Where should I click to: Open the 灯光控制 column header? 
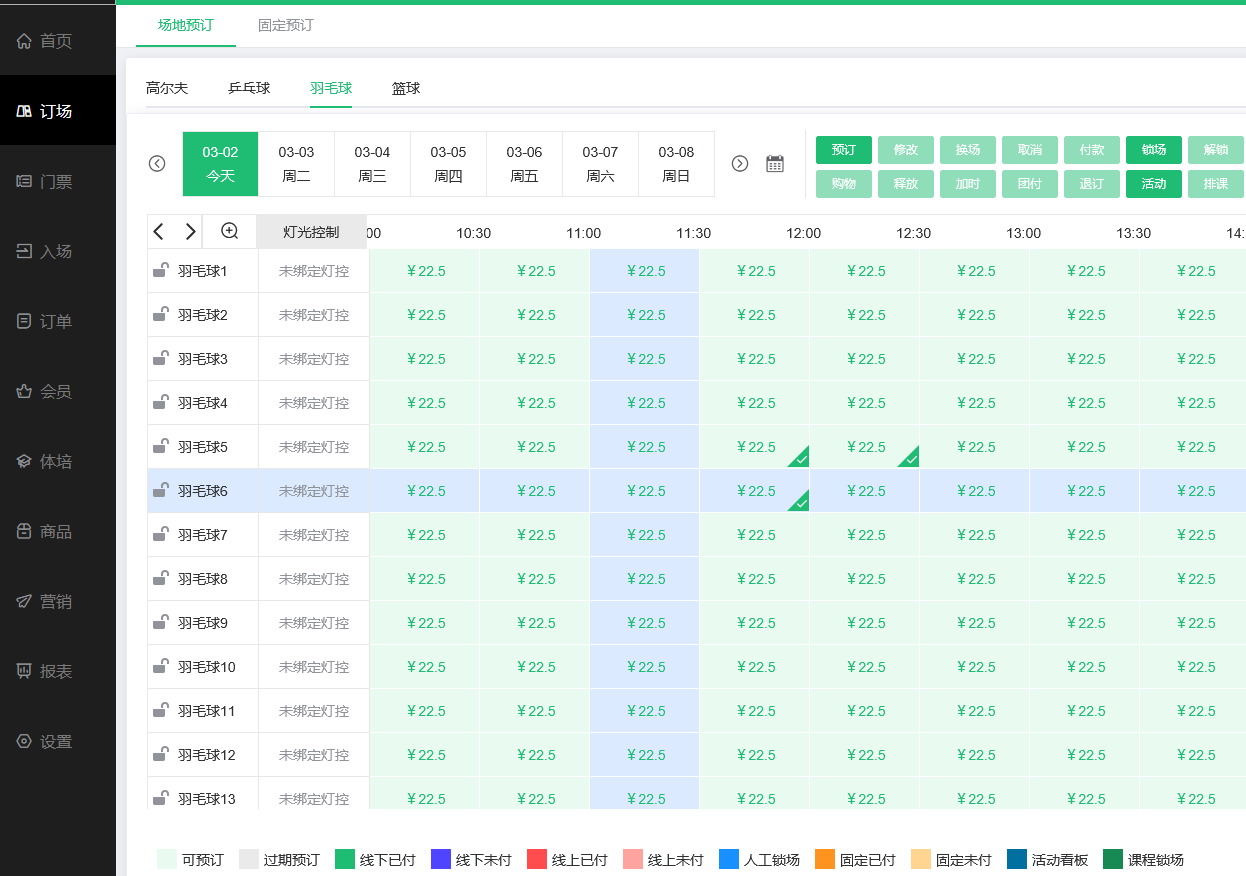(311, 232)
